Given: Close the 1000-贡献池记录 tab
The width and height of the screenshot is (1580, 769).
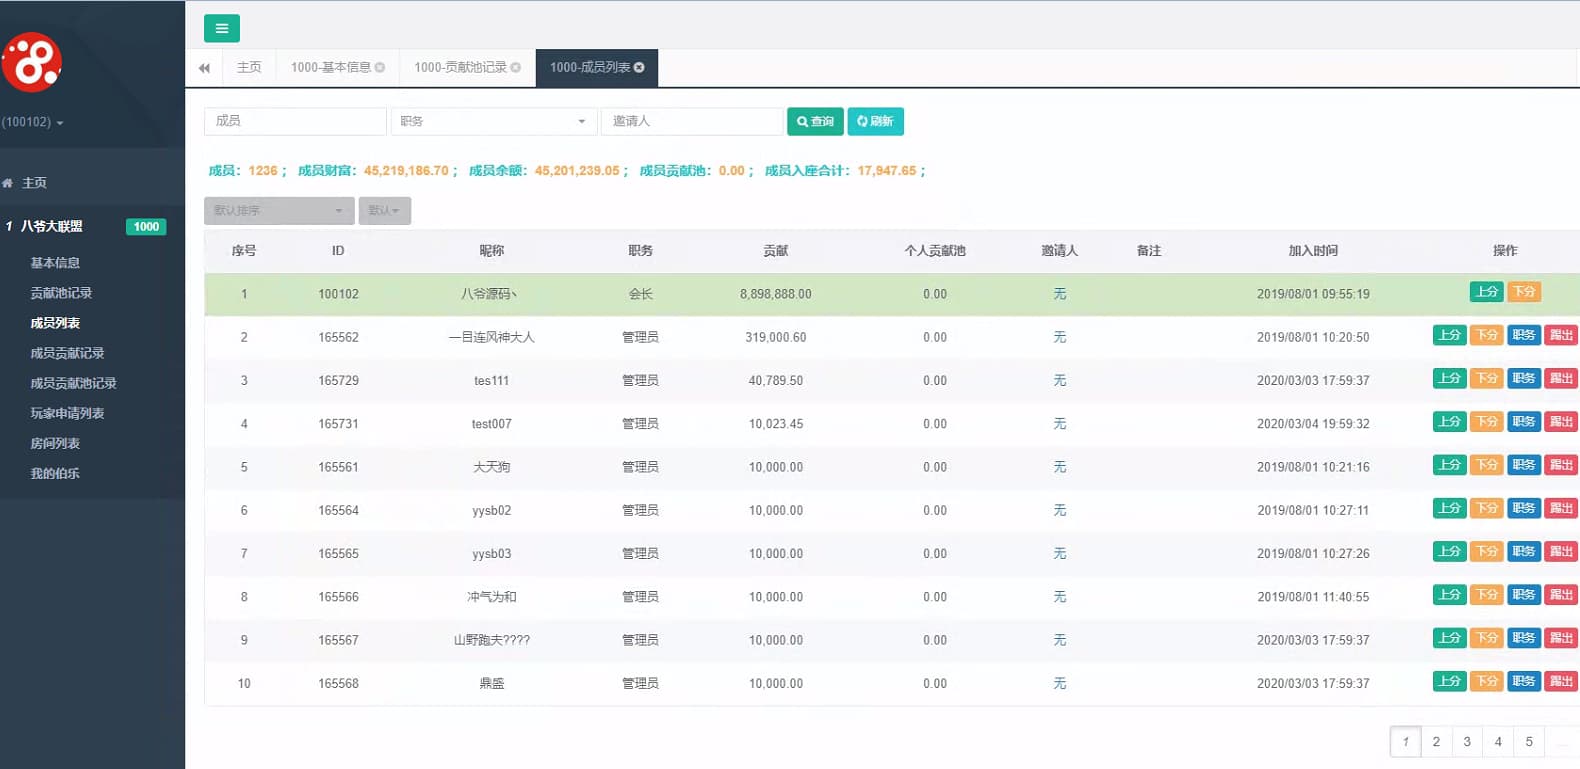Looking at the screenshot, I should click(x=516, y=68).
